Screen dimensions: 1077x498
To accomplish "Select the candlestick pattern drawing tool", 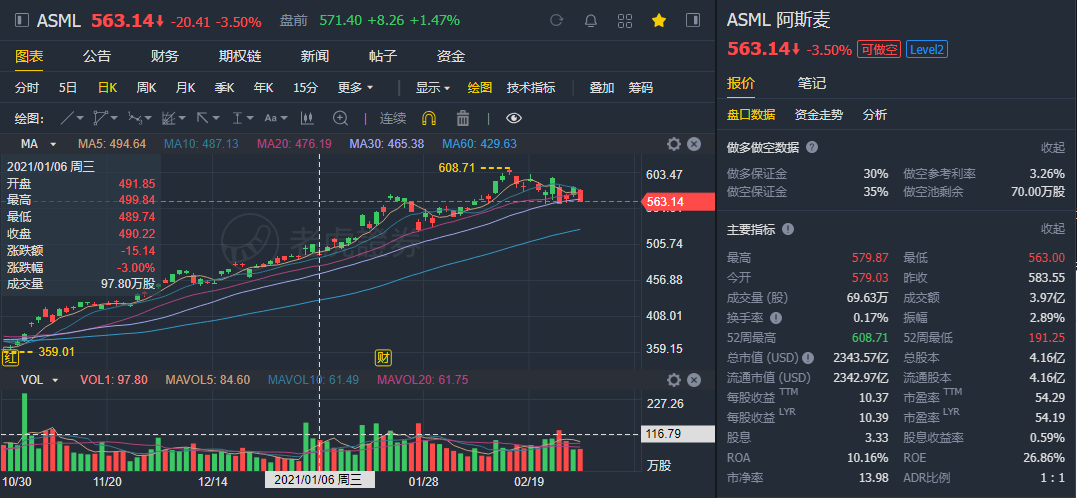I will click(307, 118).
